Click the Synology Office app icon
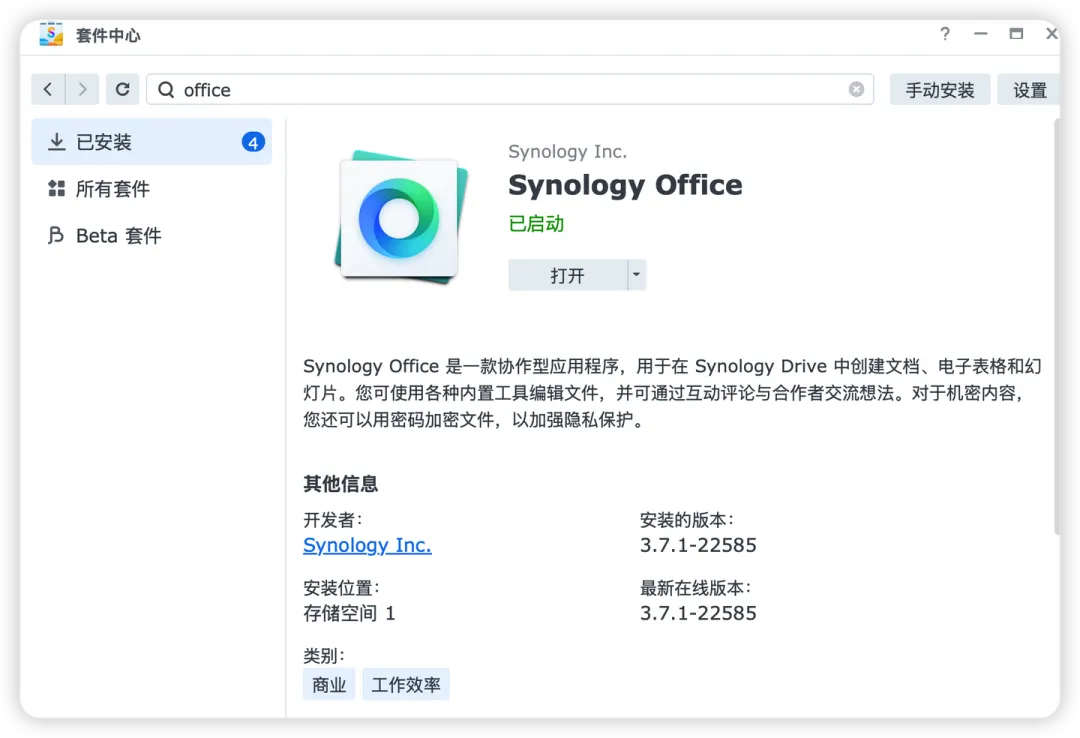 pos(400,218)
